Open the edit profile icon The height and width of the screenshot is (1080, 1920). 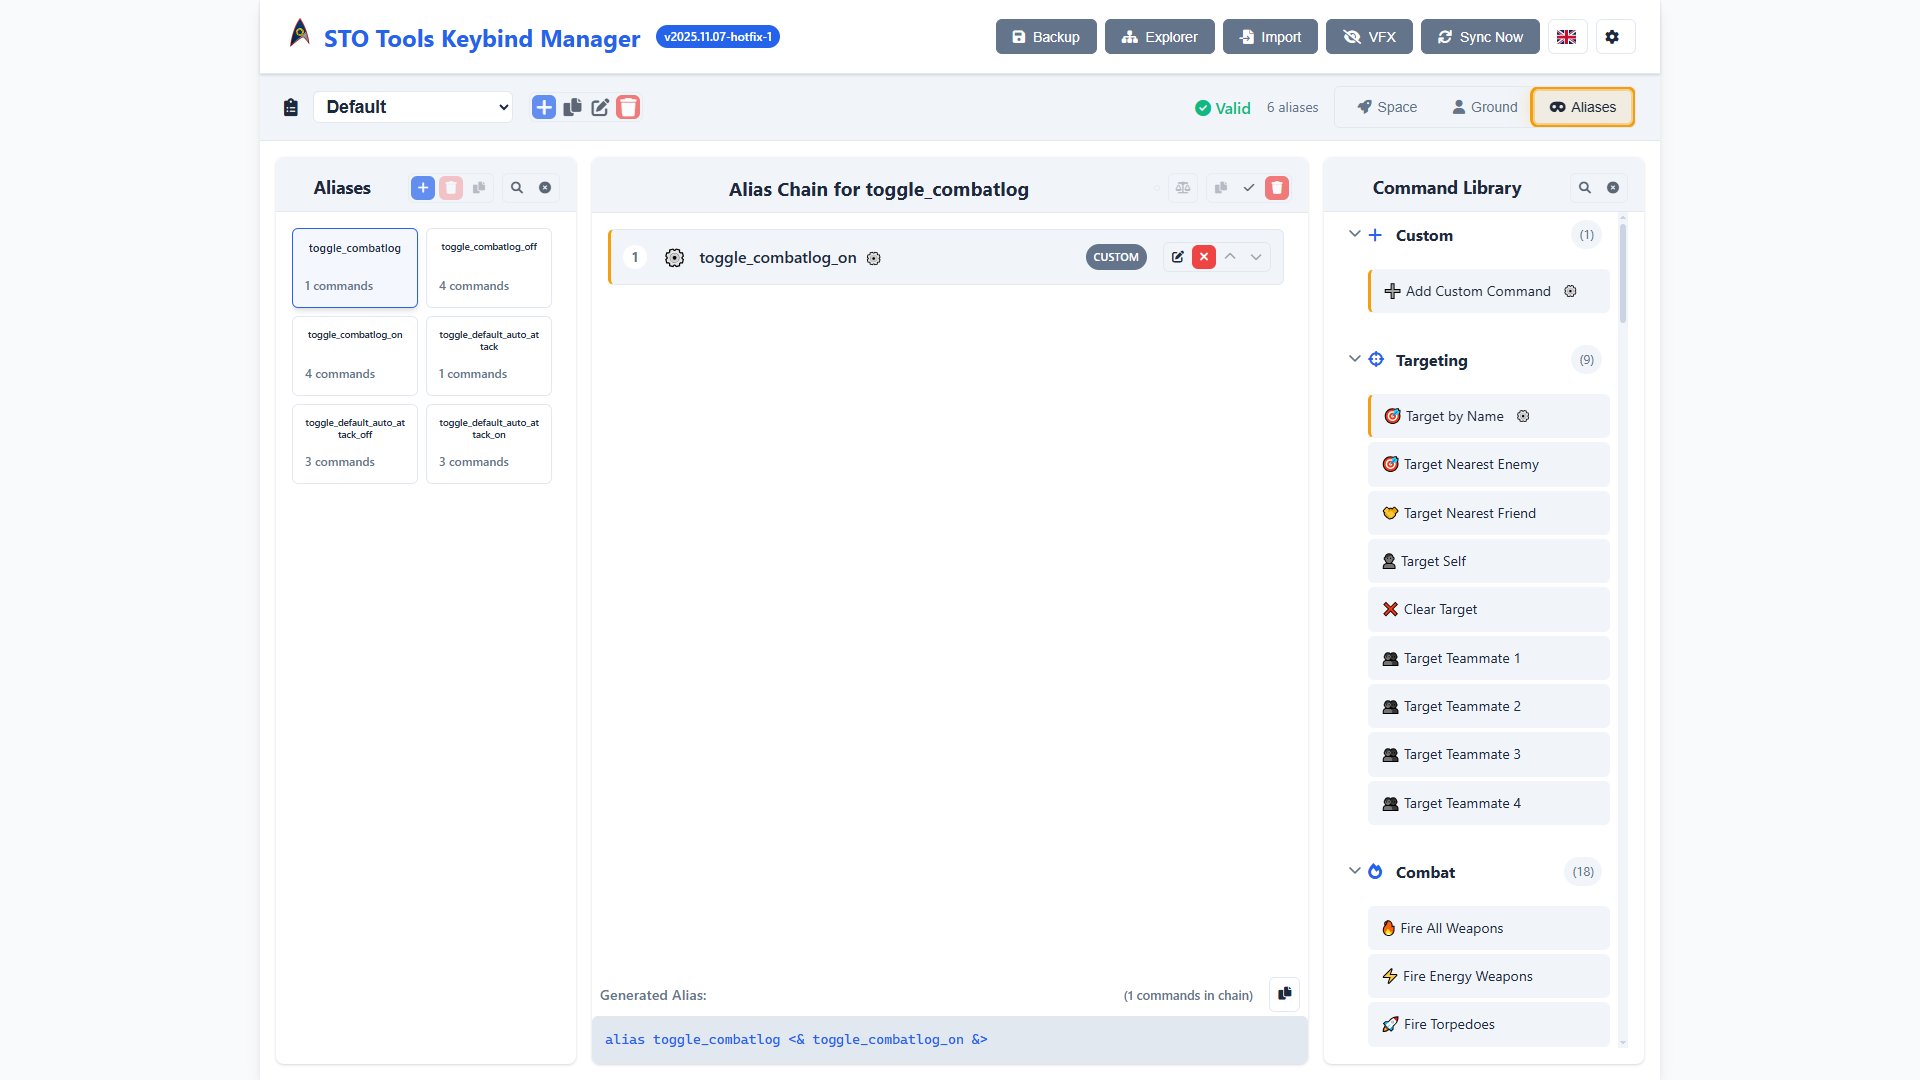tap(600, 107)
